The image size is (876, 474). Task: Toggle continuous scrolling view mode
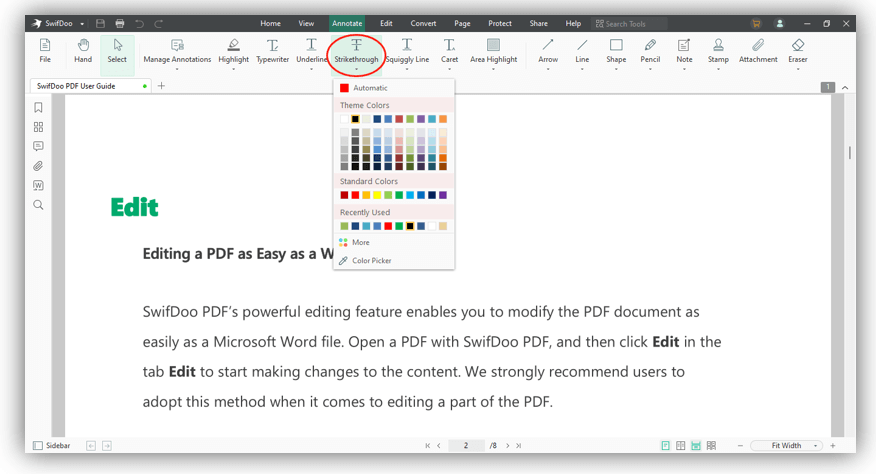pos(696,445)
